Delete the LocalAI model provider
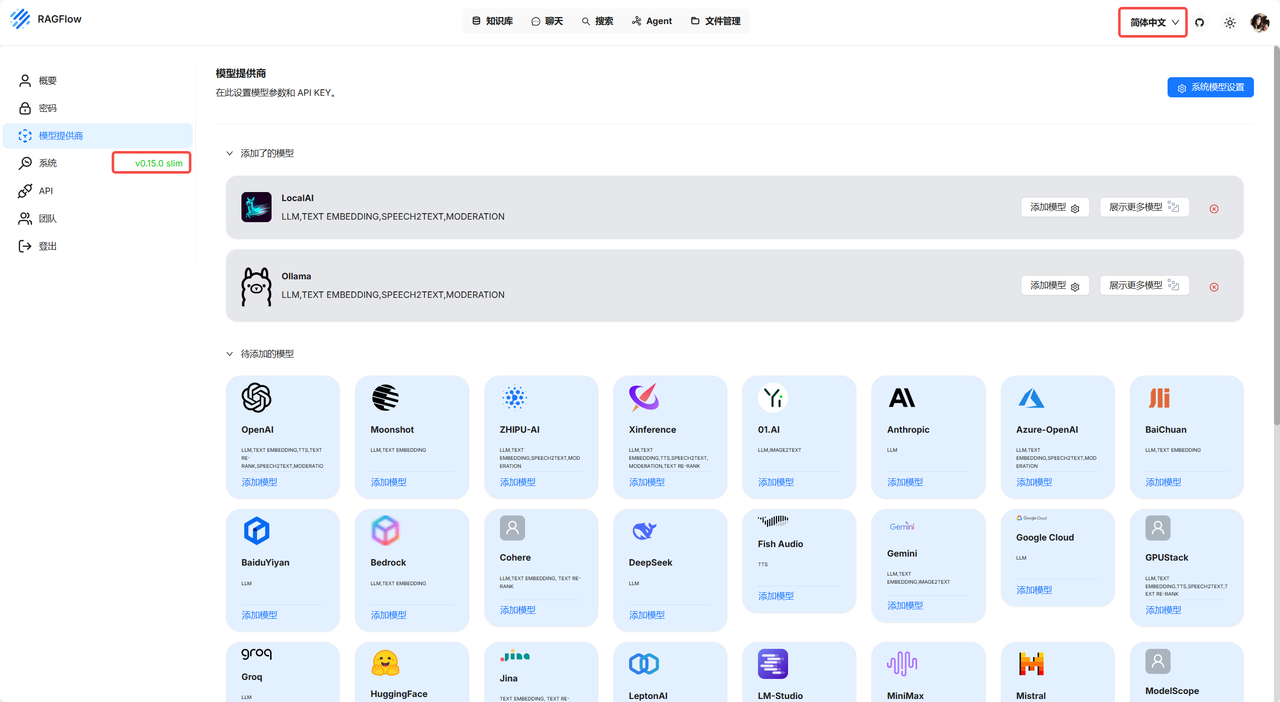The height and width of the screenshot is (702, 1280). [1214, 209]
